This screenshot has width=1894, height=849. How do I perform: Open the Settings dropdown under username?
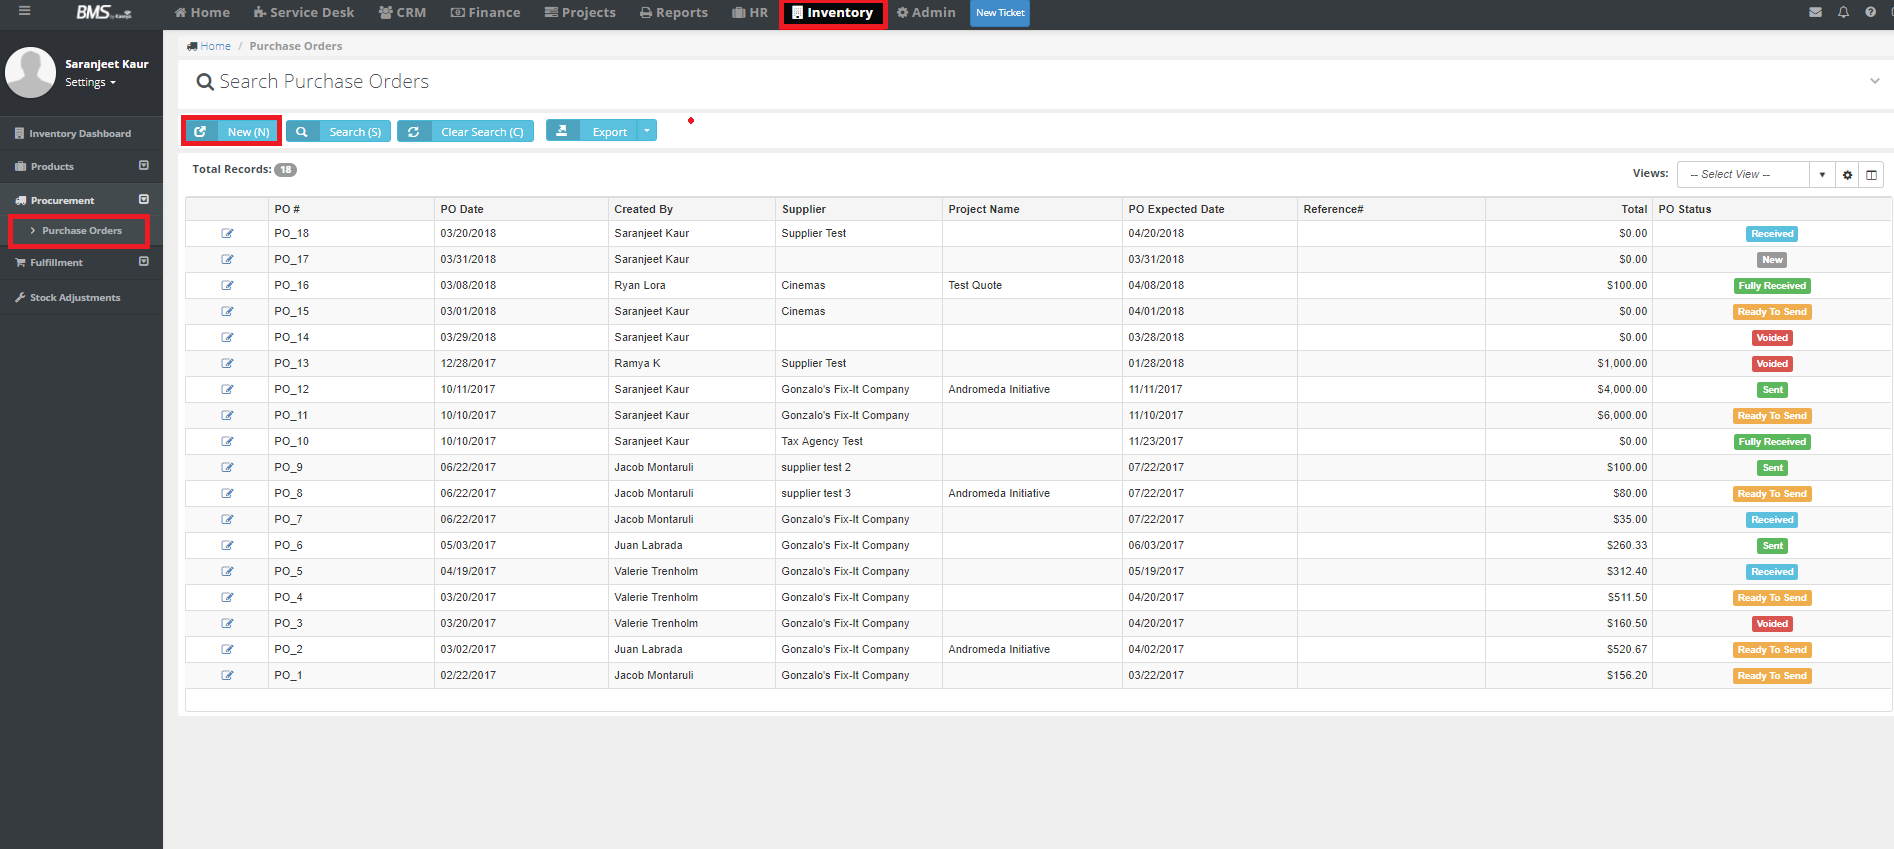(90, 83)
